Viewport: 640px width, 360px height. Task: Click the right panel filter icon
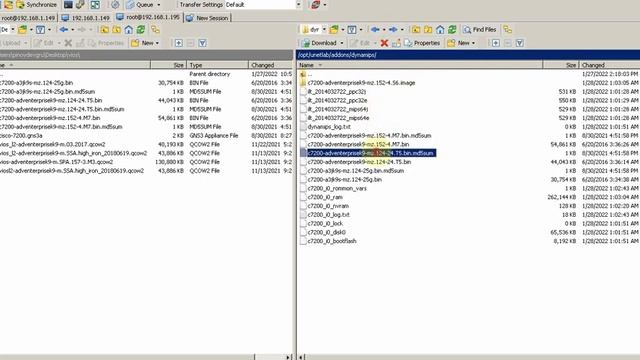pos(351,29)
